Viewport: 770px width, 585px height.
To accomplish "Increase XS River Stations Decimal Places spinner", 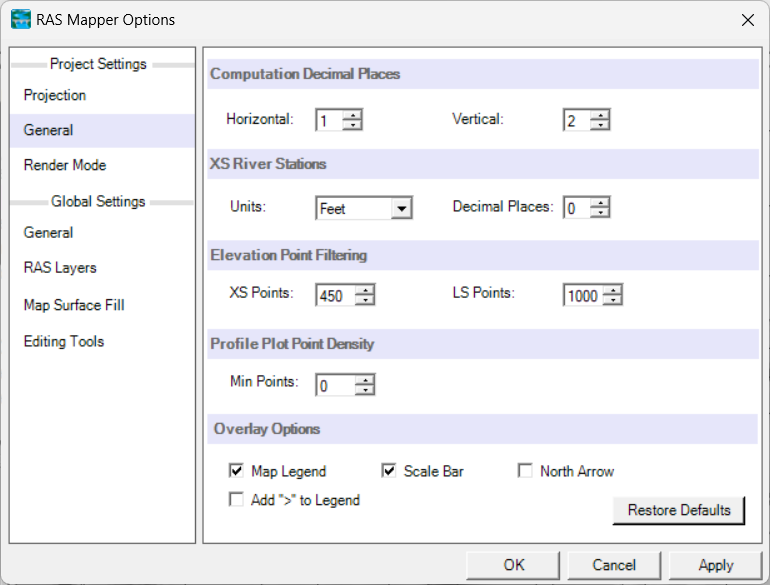I will coord(600,202).
